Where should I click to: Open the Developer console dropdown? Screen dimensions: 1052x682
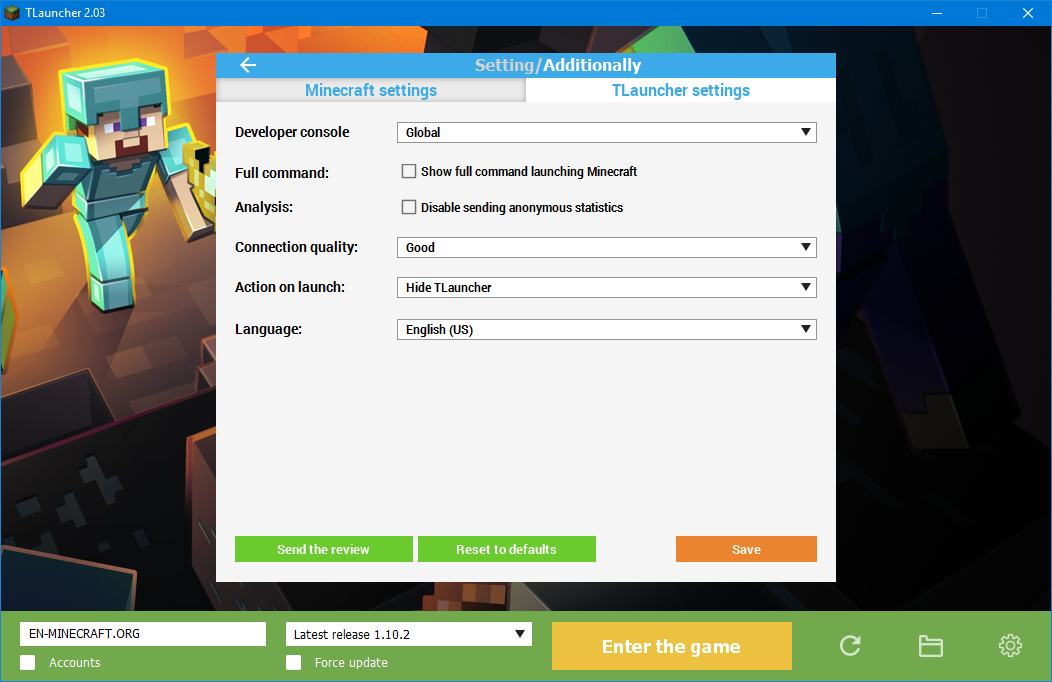[x=607, y=132]
